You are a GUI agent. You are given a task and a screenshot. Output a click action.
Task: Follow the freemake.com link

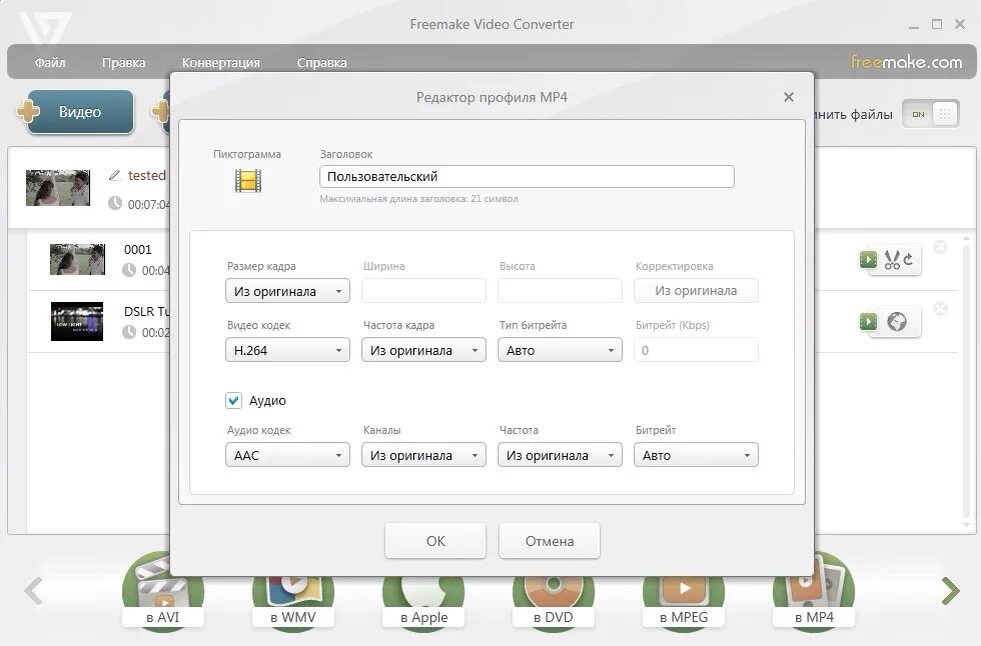pyautogui.click(x=906, y=62)
